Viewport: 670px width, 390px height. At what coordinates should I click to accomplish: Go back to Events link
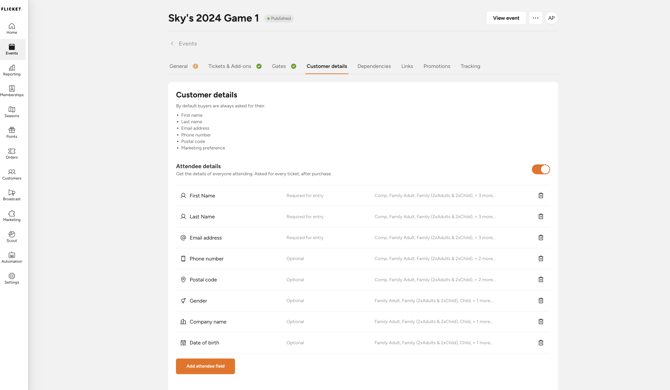pyautogui.click(x=188, y=44)
